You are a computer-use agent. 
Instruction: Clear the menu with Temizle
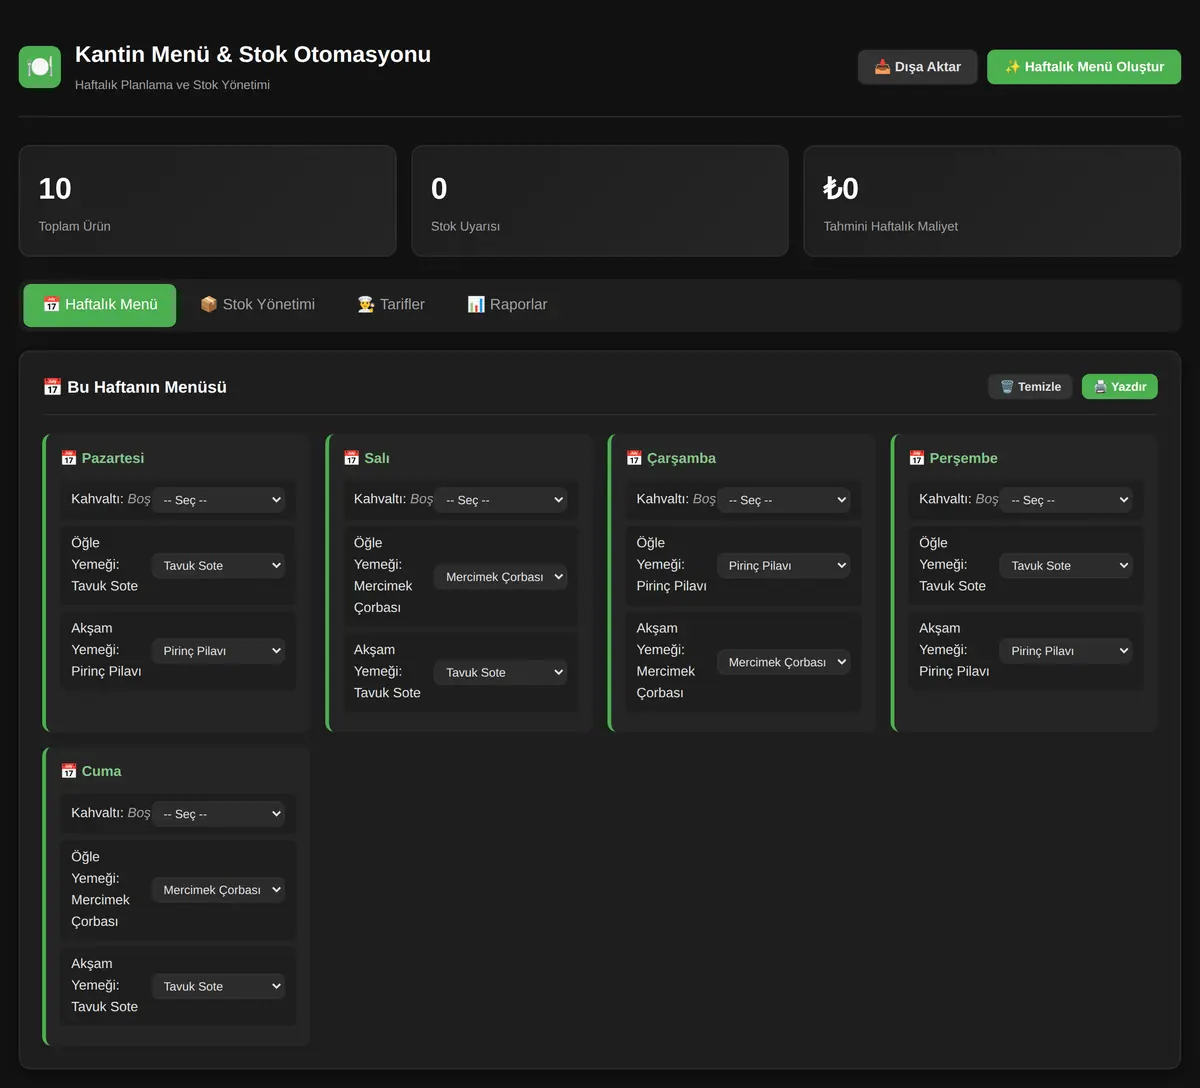coord(1031,387)
